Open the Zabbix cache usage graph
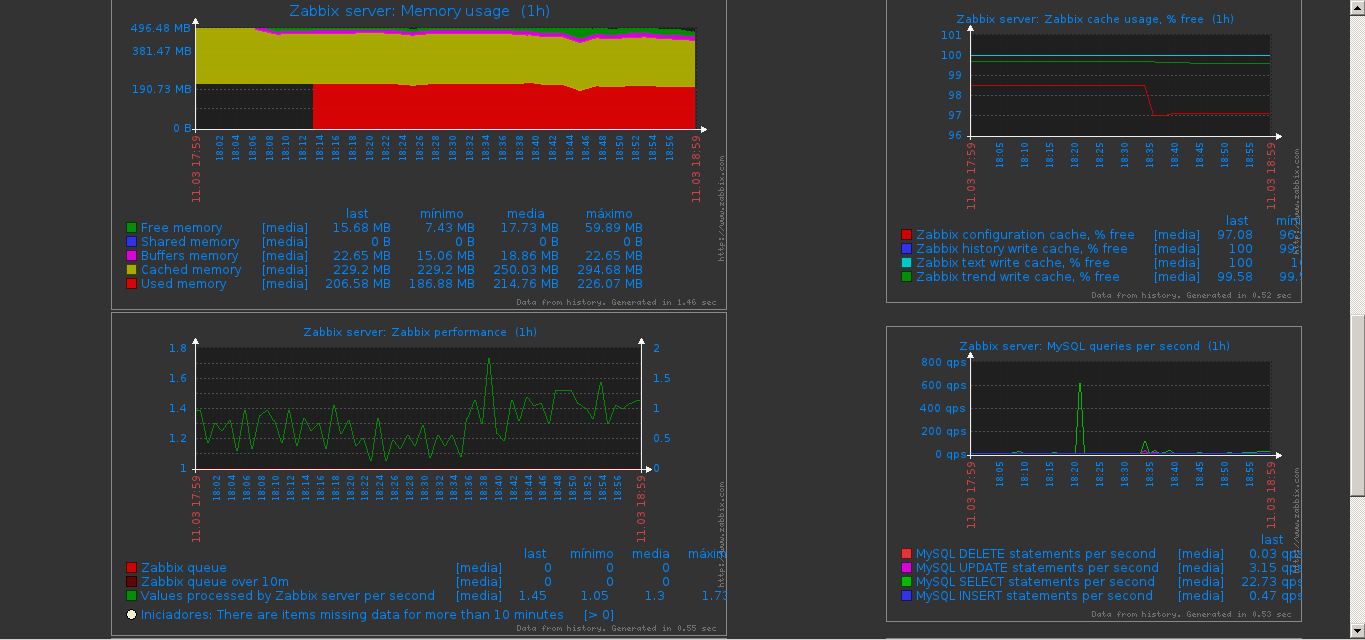The image size is (1365, 640). click(x=1094, y=19)
